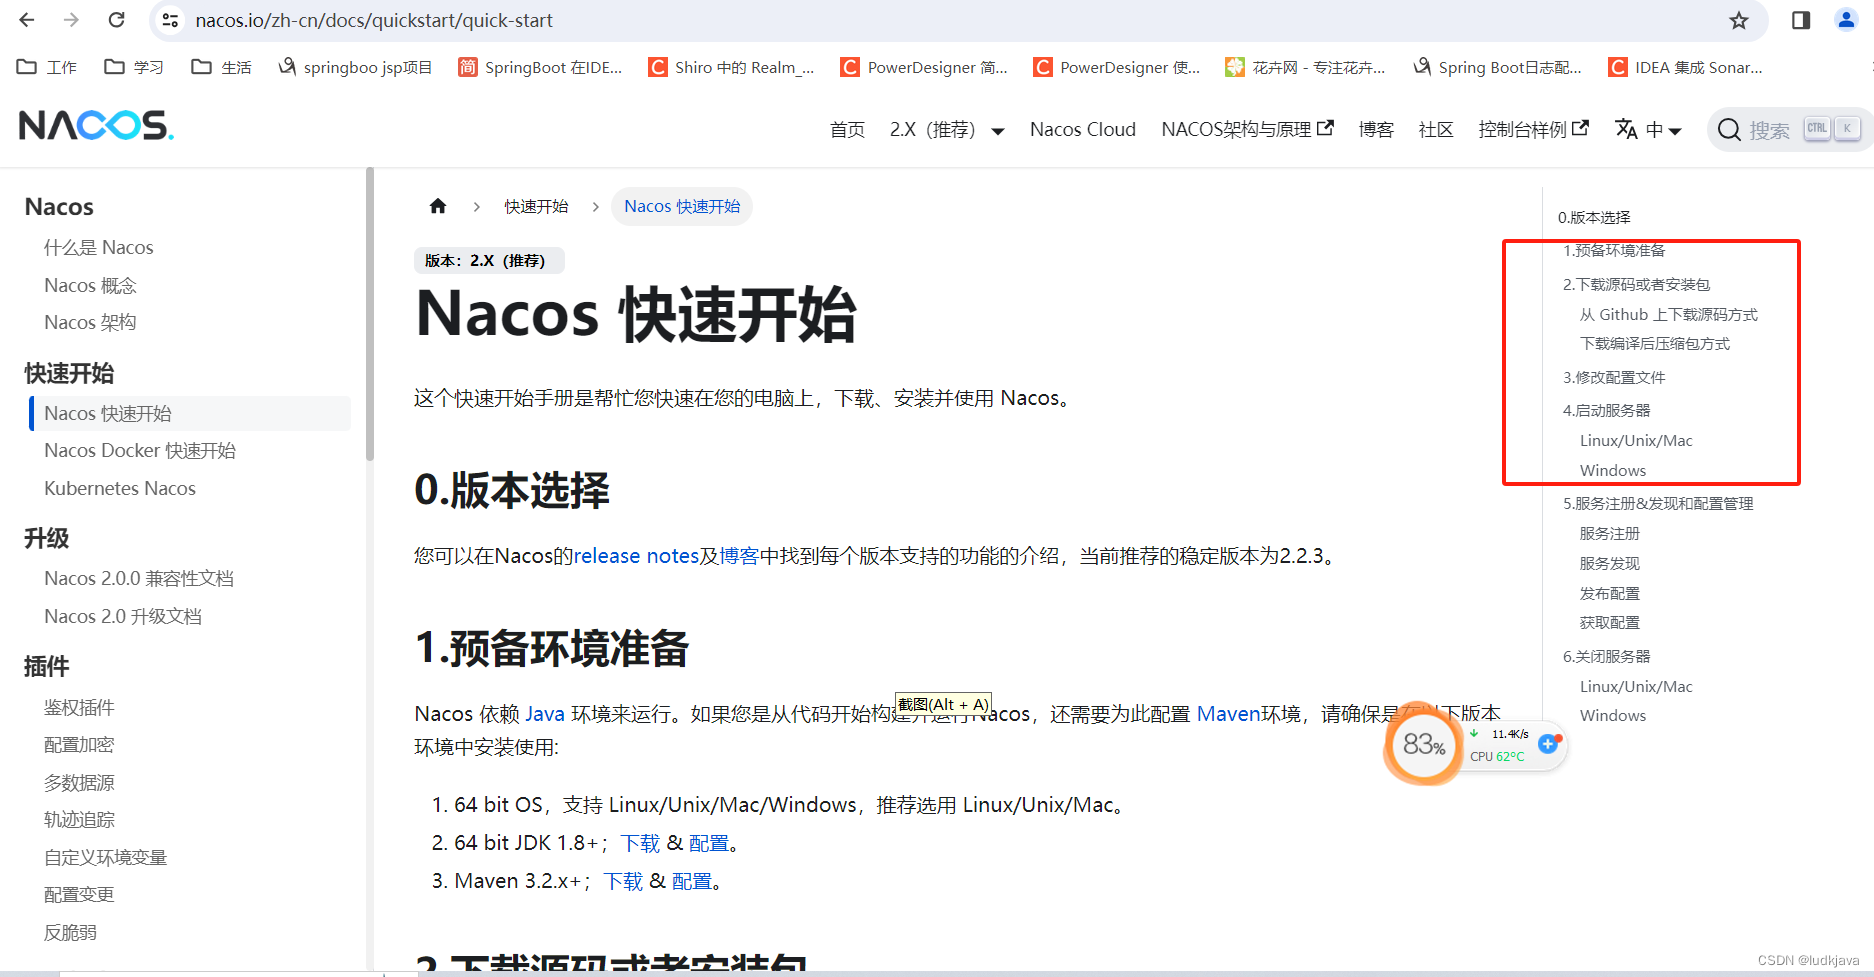1874x977 pixels.
Task: Expand the 2.X (推荐) version dropdown
Action: [x=947, y=129]
